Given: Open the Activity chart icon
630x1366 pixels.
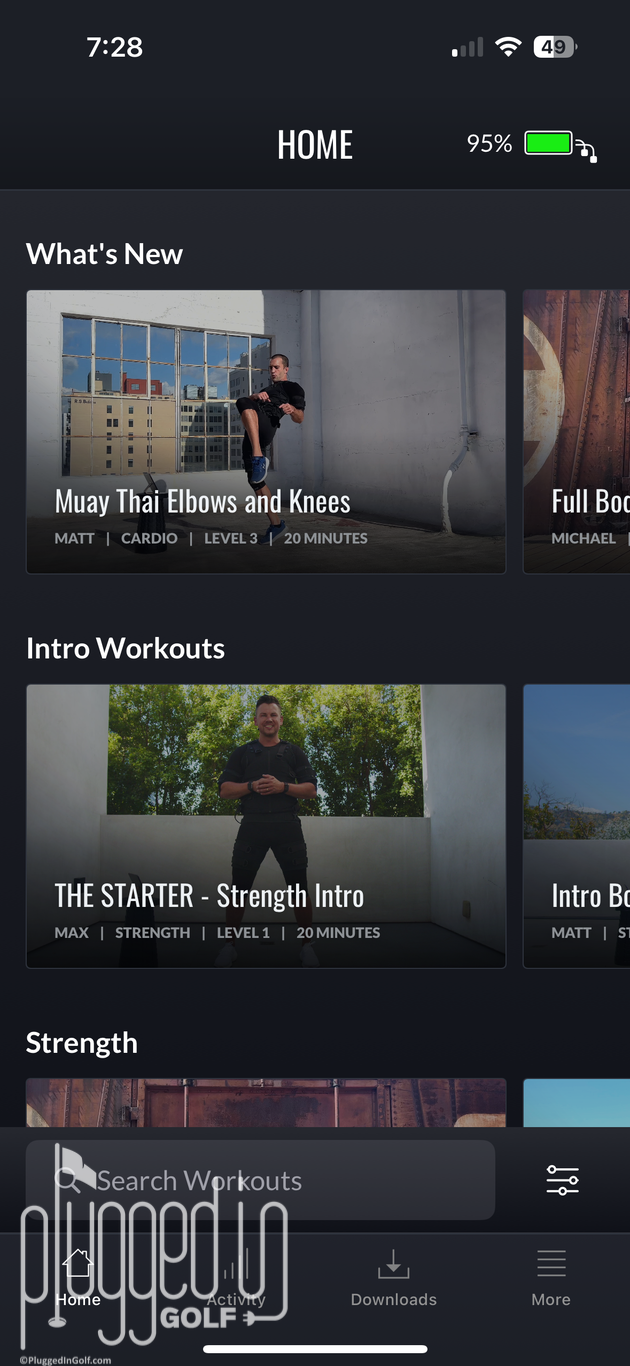Looking at the screenshot, I should [236, 1266].
